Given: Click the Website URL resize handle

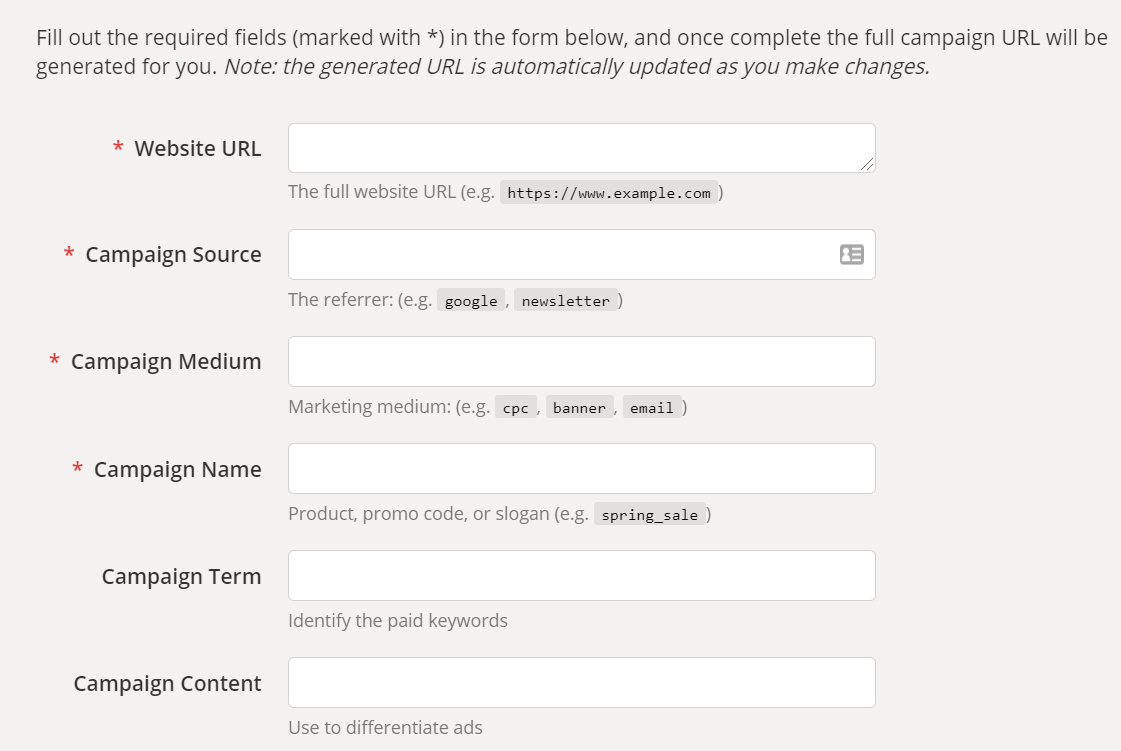Looking at the screenshot, I should point(867,164).
